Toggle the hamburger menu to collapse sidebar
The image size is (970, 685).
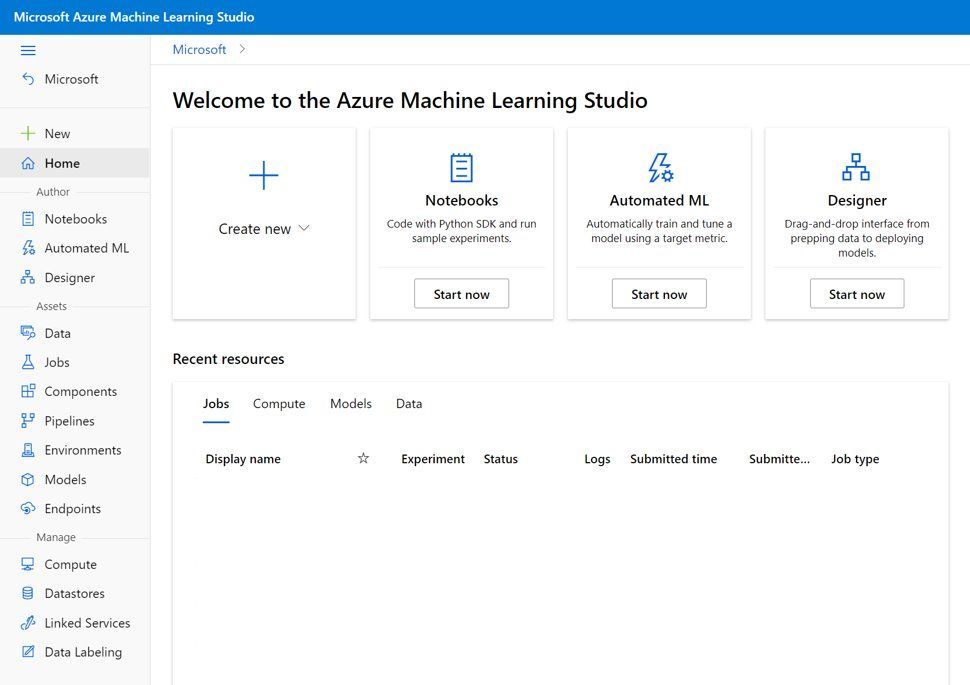coord(27,49)
